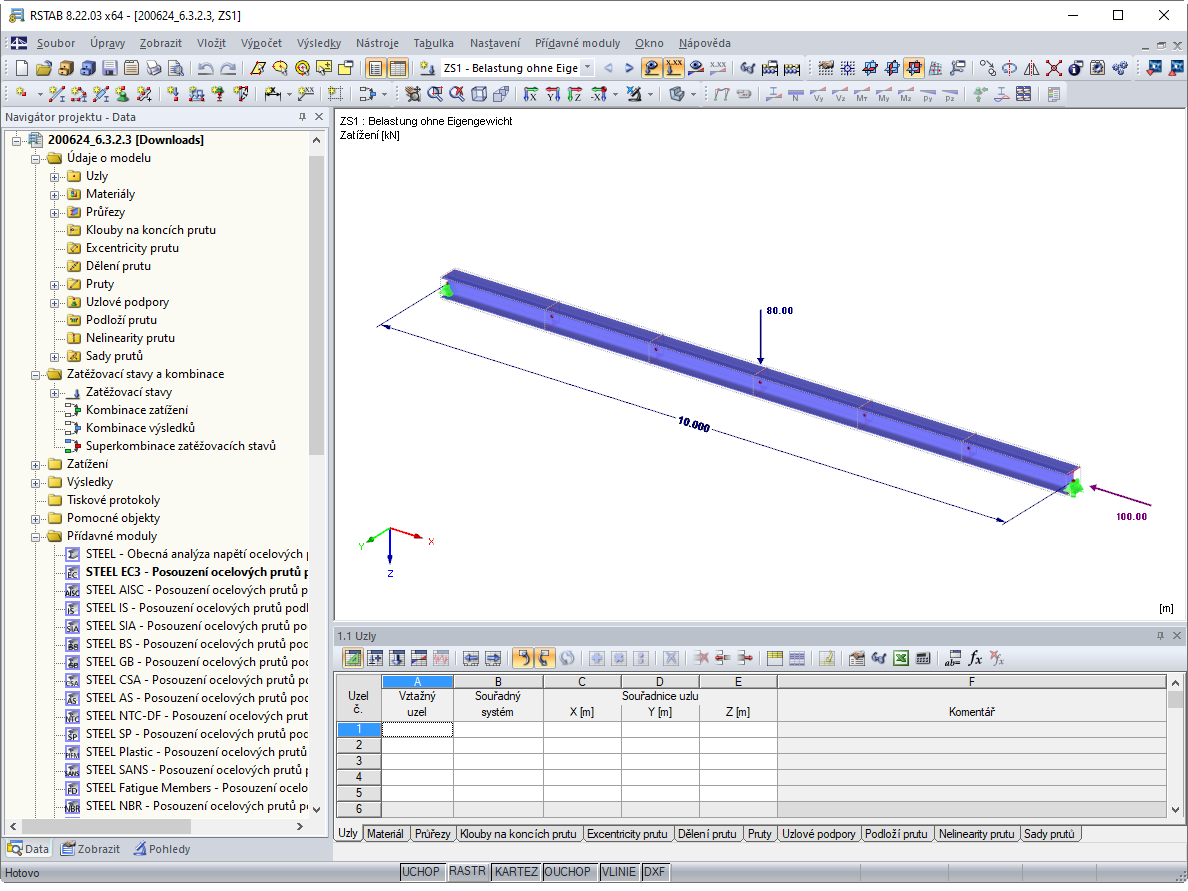Click cell A1 Vztažný uzel input
Viewport: 1188px width, 891px height.
(417, 729)
